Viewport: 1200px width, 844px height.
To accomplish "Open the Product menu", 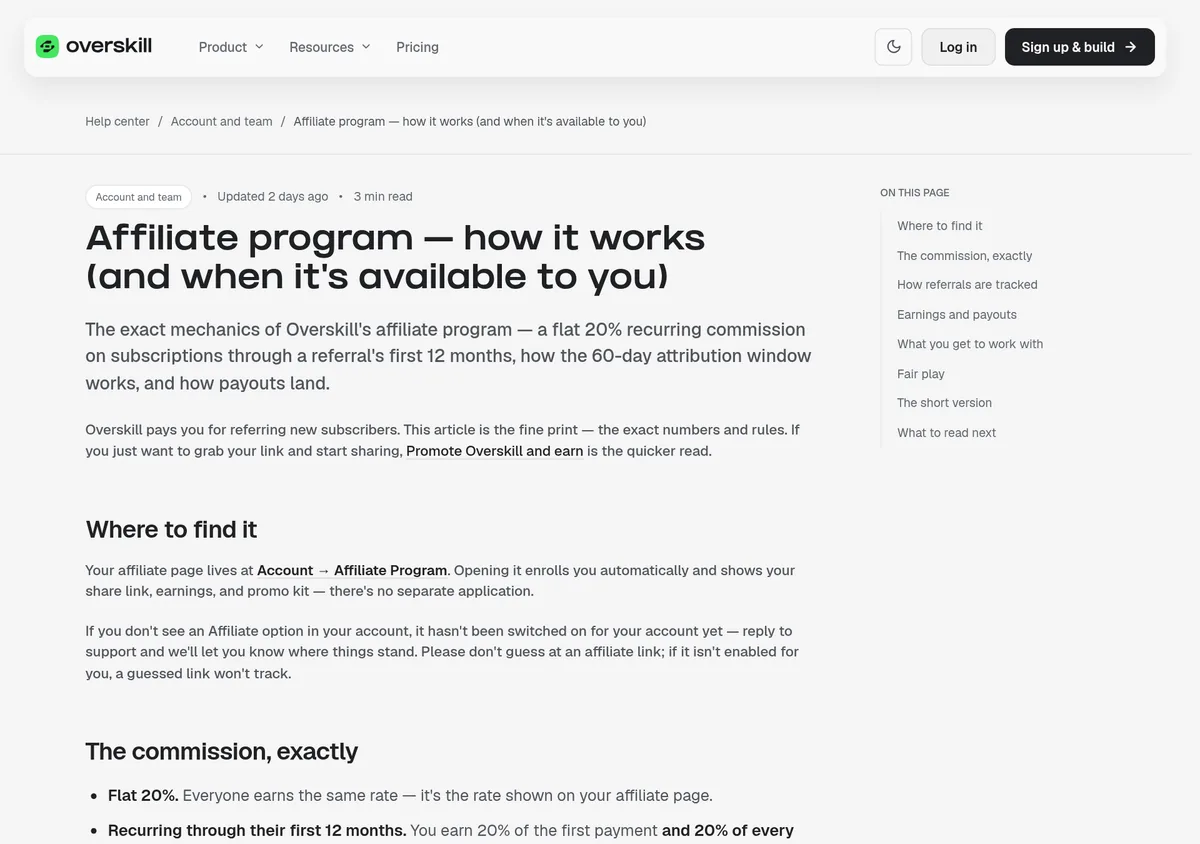I will point(231,47).
